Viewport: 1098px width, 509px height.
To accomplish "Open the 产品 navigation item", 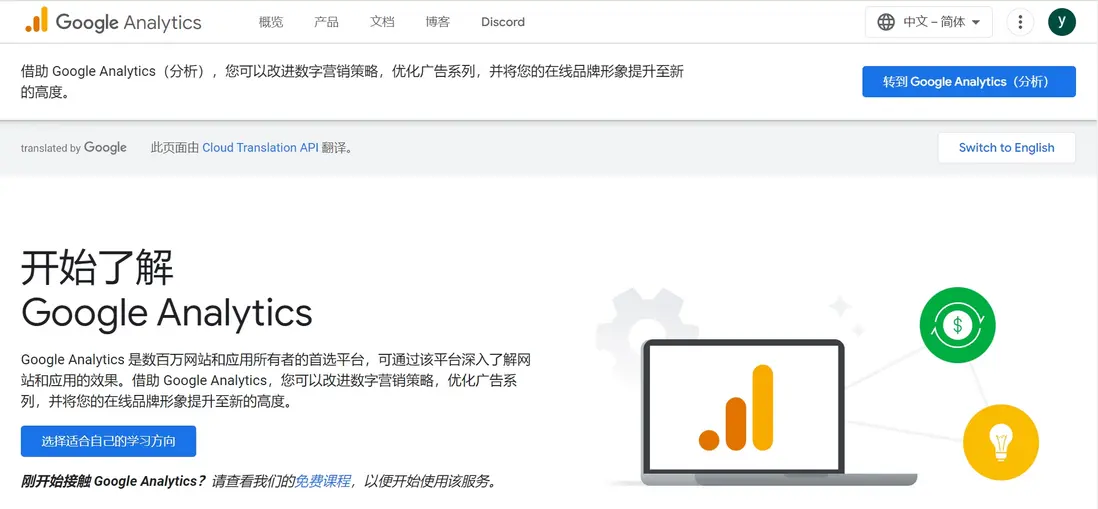I will [326, 22].
